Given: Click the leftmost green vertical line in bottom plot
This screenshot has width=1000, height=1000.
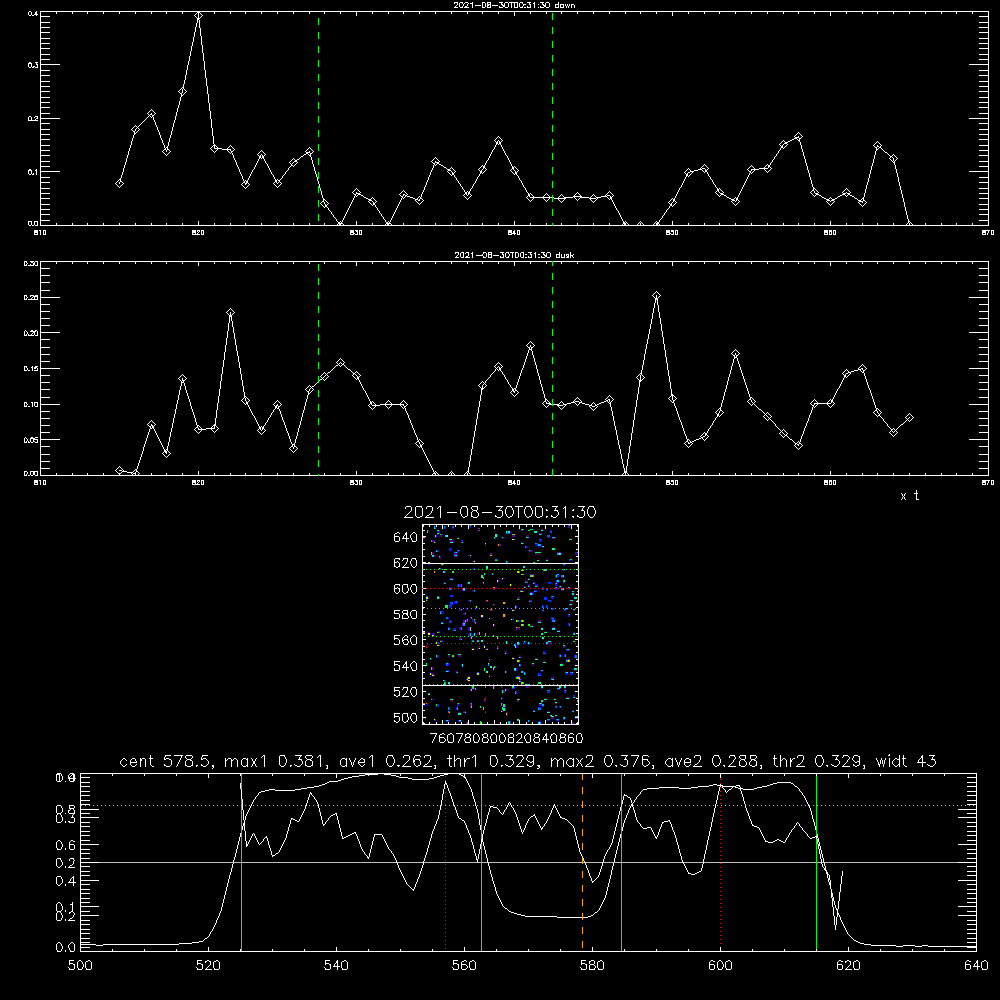Looking at the screenshot, I should click(x=242, y=861).
